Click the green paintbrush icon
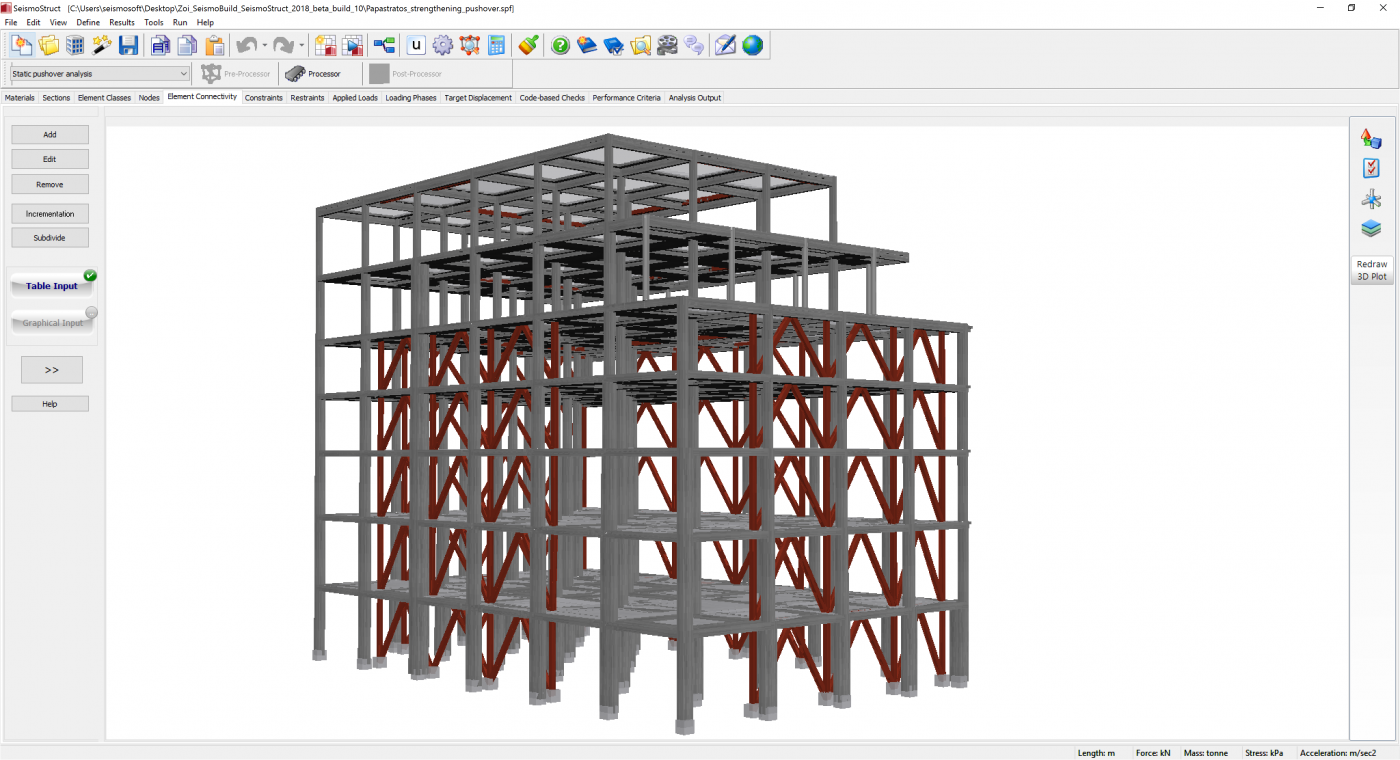The width and height of the screenshot is (1400, 760). pos(529,45)
